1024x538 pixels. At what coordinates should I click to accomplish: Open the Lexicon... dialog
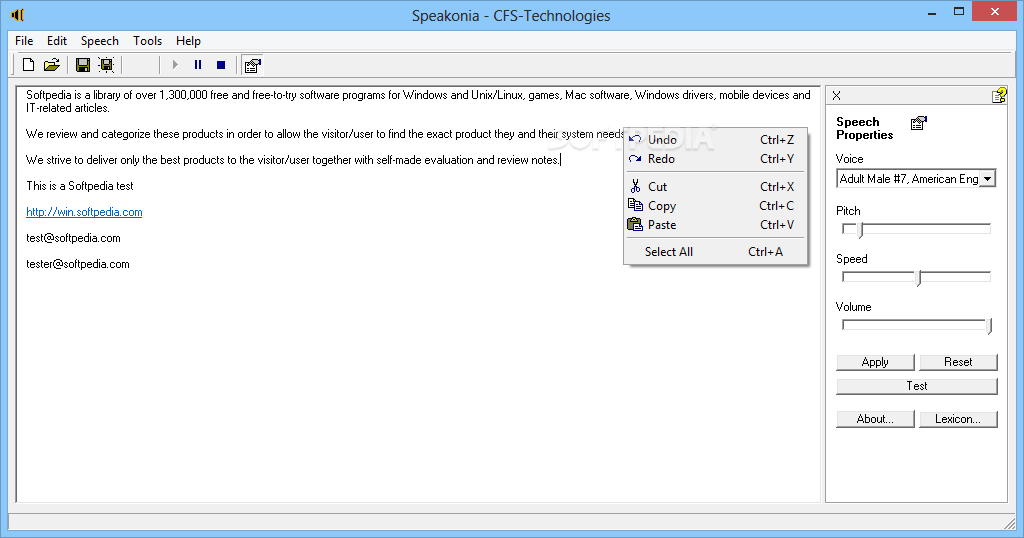[x=958, y=419]
